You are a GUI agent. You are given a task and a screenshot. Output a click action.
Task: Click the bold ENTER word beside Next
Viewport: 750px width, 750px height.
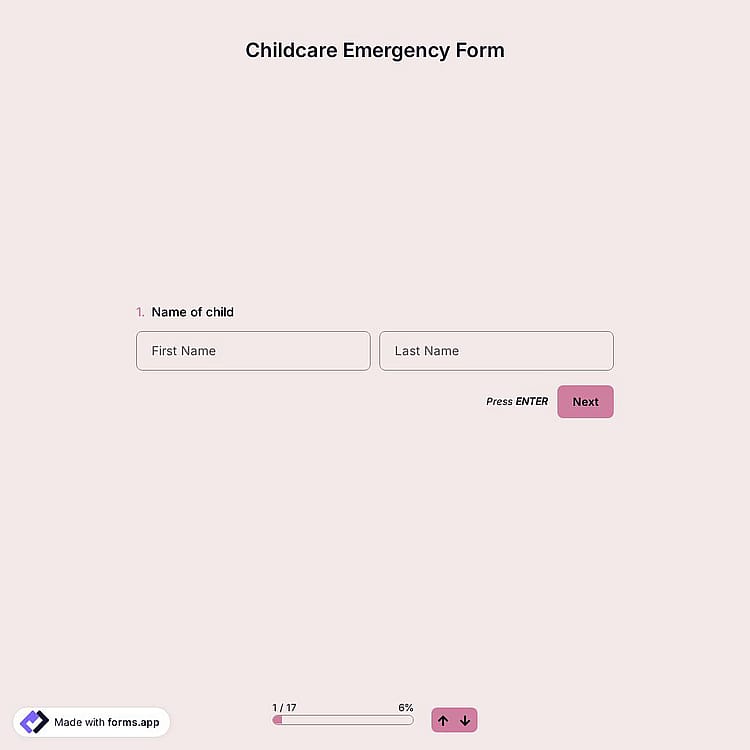(x=532, y=401)
